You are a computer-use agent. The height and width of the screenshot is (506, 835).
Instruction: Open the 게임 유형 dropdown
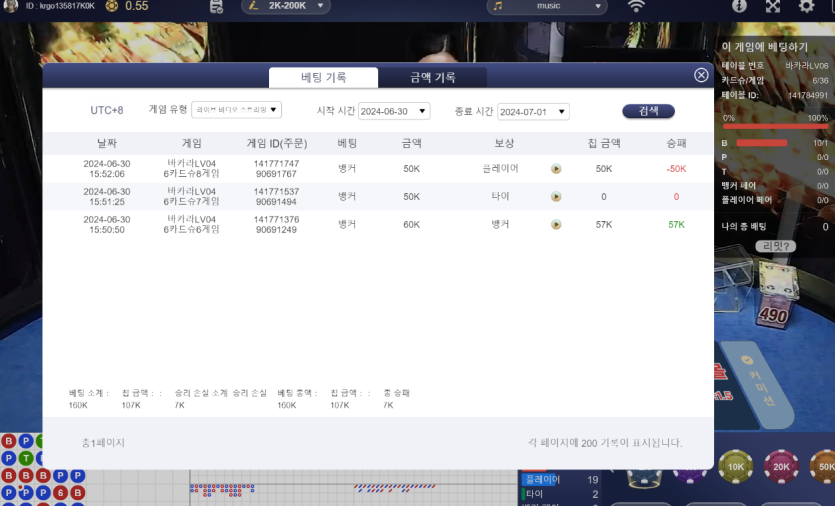236,110
